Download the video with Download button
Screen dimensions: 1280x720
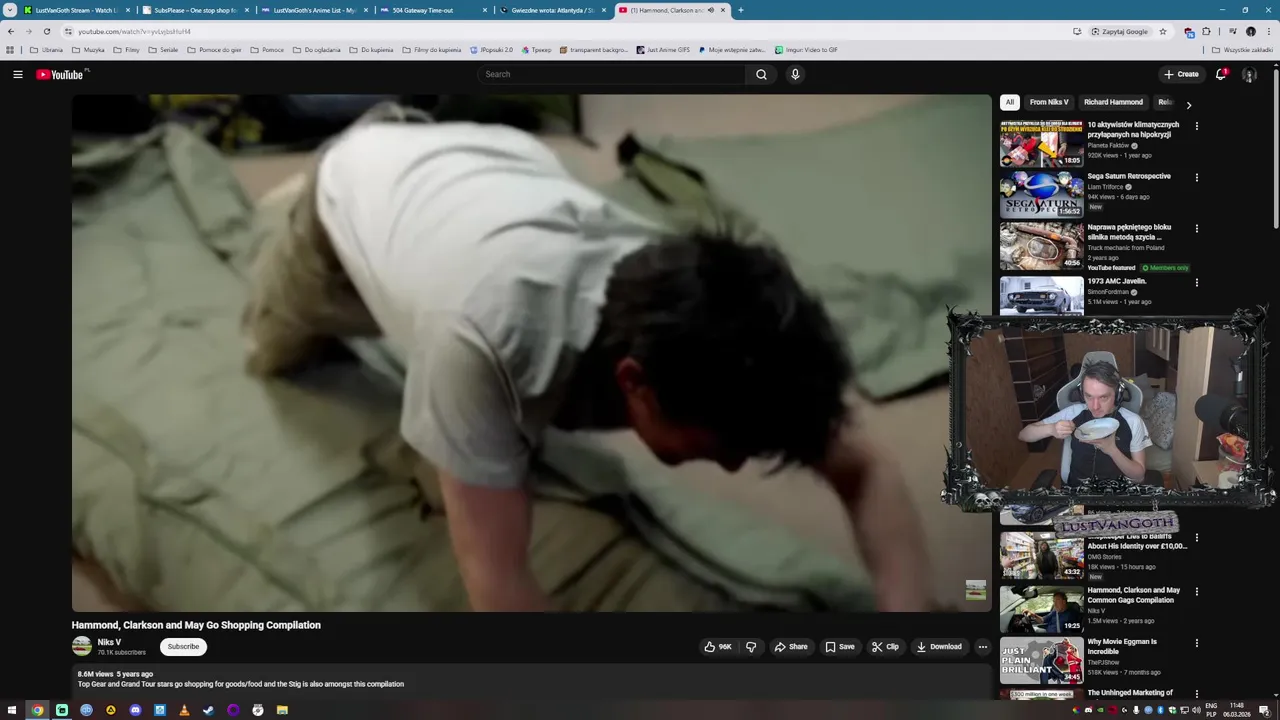coord(939,647)
